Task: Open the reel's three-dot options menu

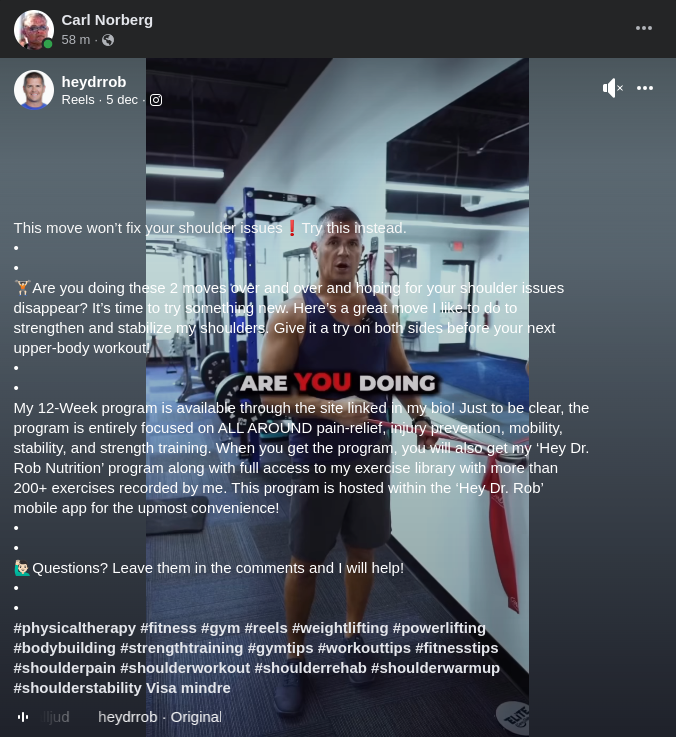Action: tap(645, 88)
